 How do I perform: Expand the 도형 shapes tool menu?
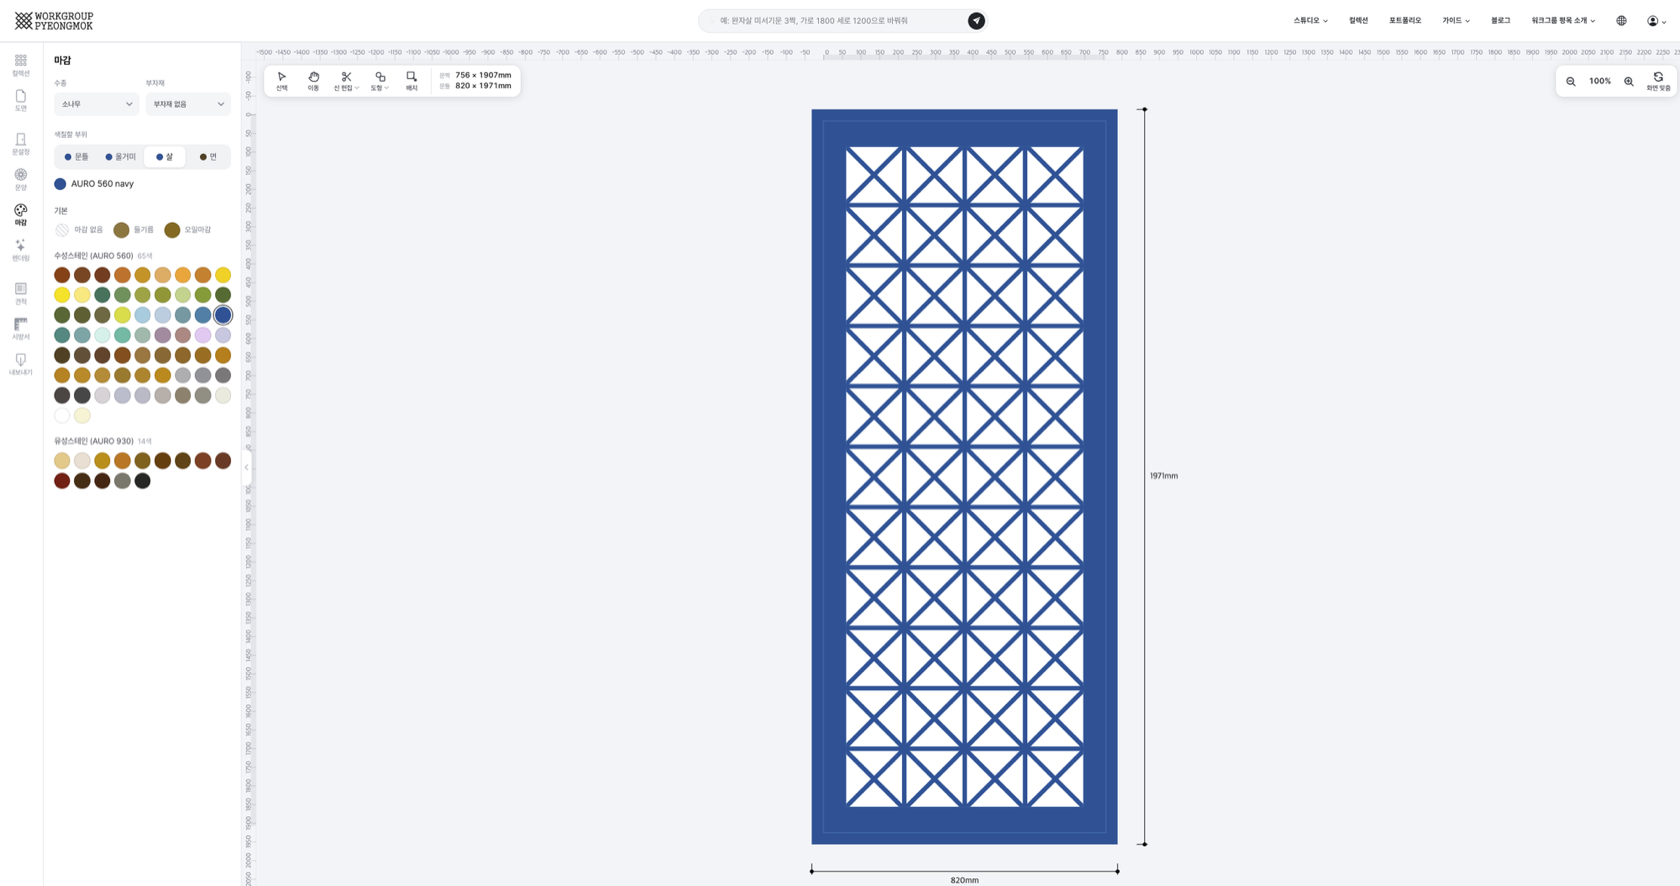pos(380,81)
